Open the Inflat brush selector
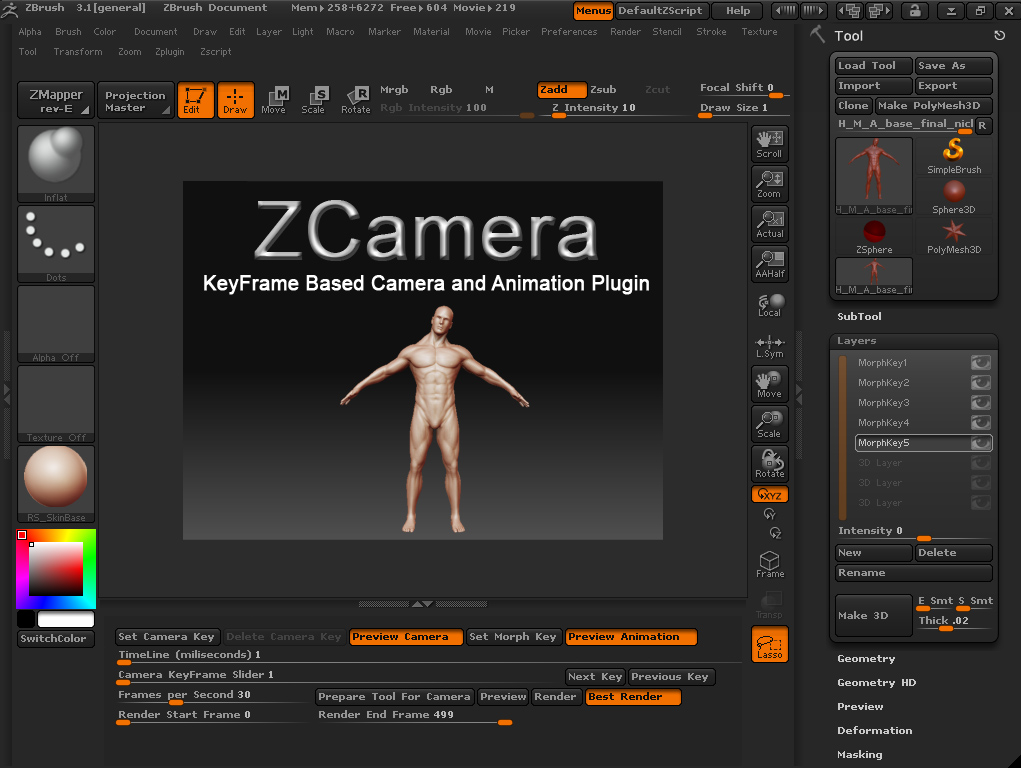Screen dimensions: 1021x768 [56, 164]
